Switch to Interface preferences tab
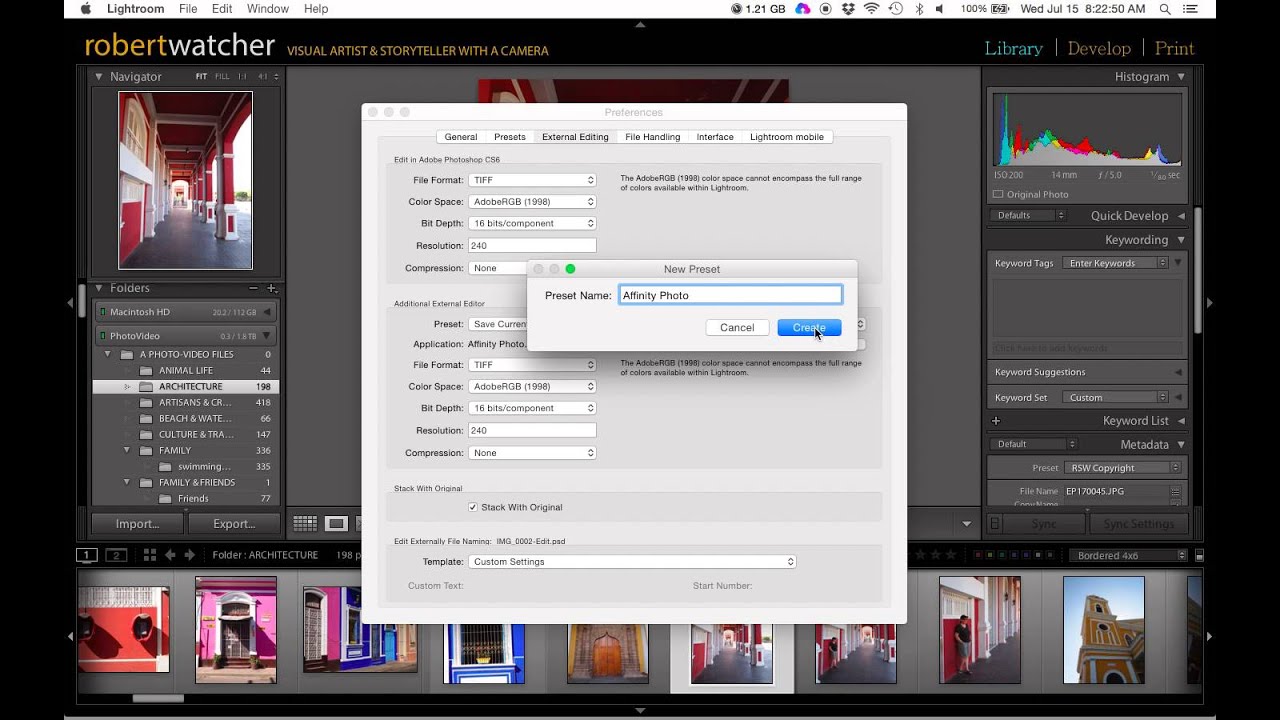The width and height of the screenshot is (1280, 720). 715,137
